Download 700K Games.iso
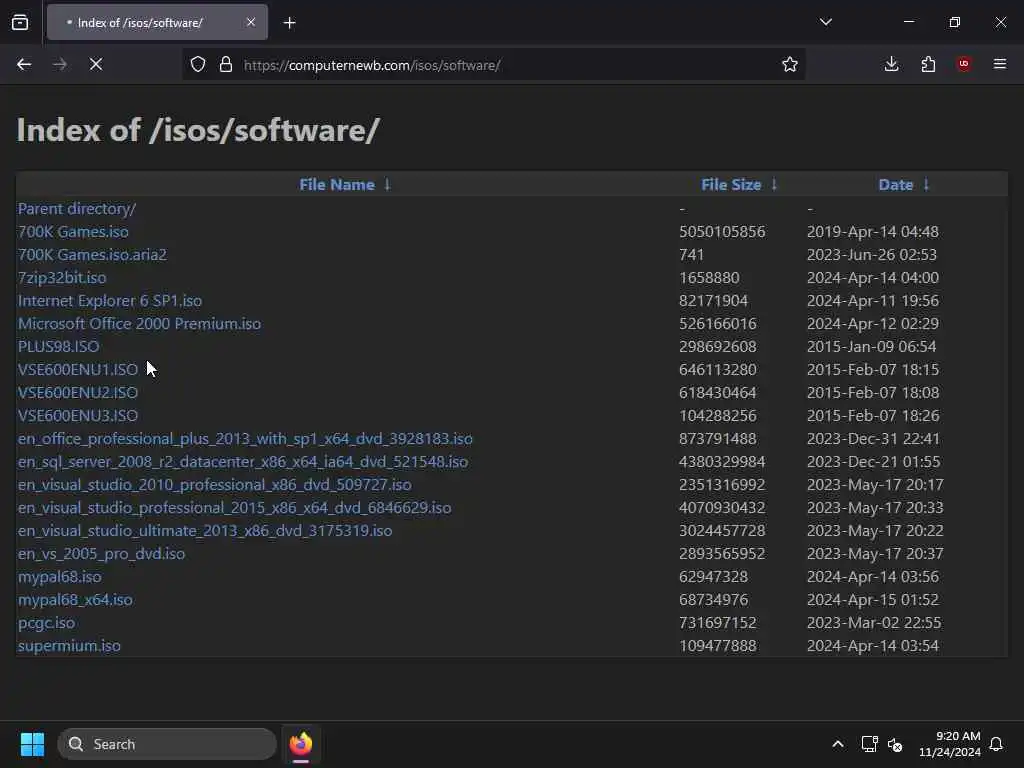This screenshot has width=1024, height=768. tap(73, 231)
